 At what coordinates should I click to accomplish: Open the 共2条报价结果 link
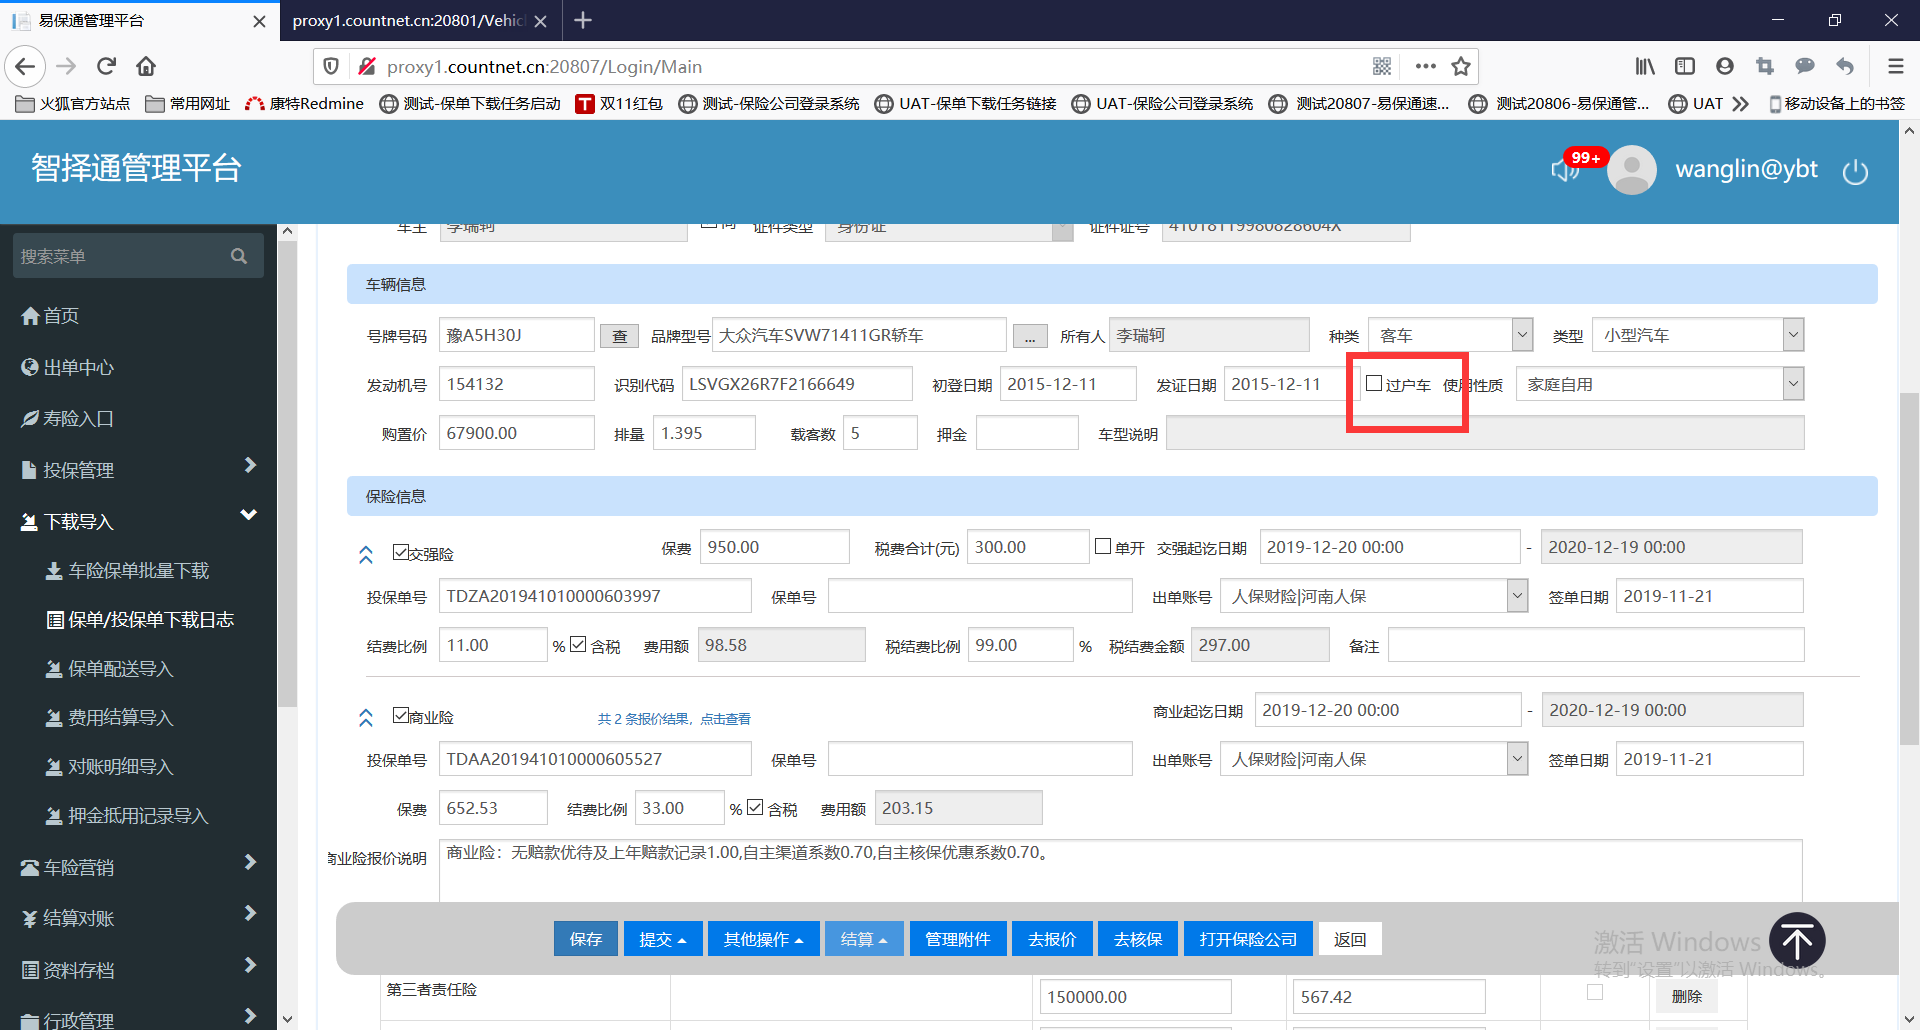[674, 719]
